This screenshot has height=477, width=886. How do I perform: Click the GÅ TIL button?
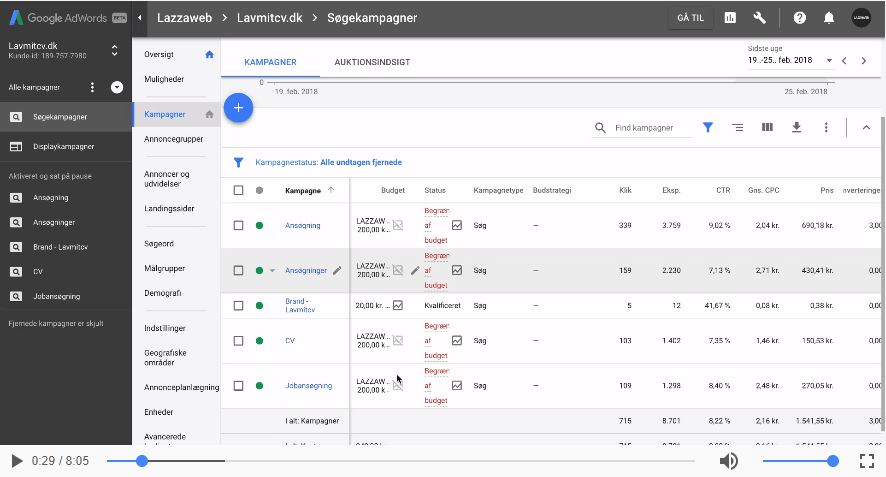690,18
